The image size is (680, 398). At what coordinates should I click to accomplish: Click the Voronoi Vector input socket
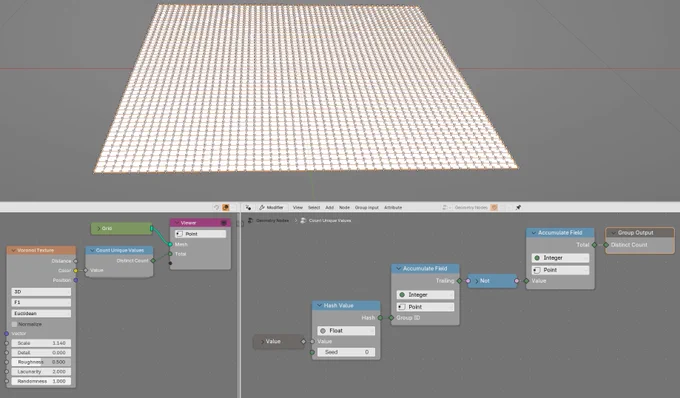click(7, 333)
